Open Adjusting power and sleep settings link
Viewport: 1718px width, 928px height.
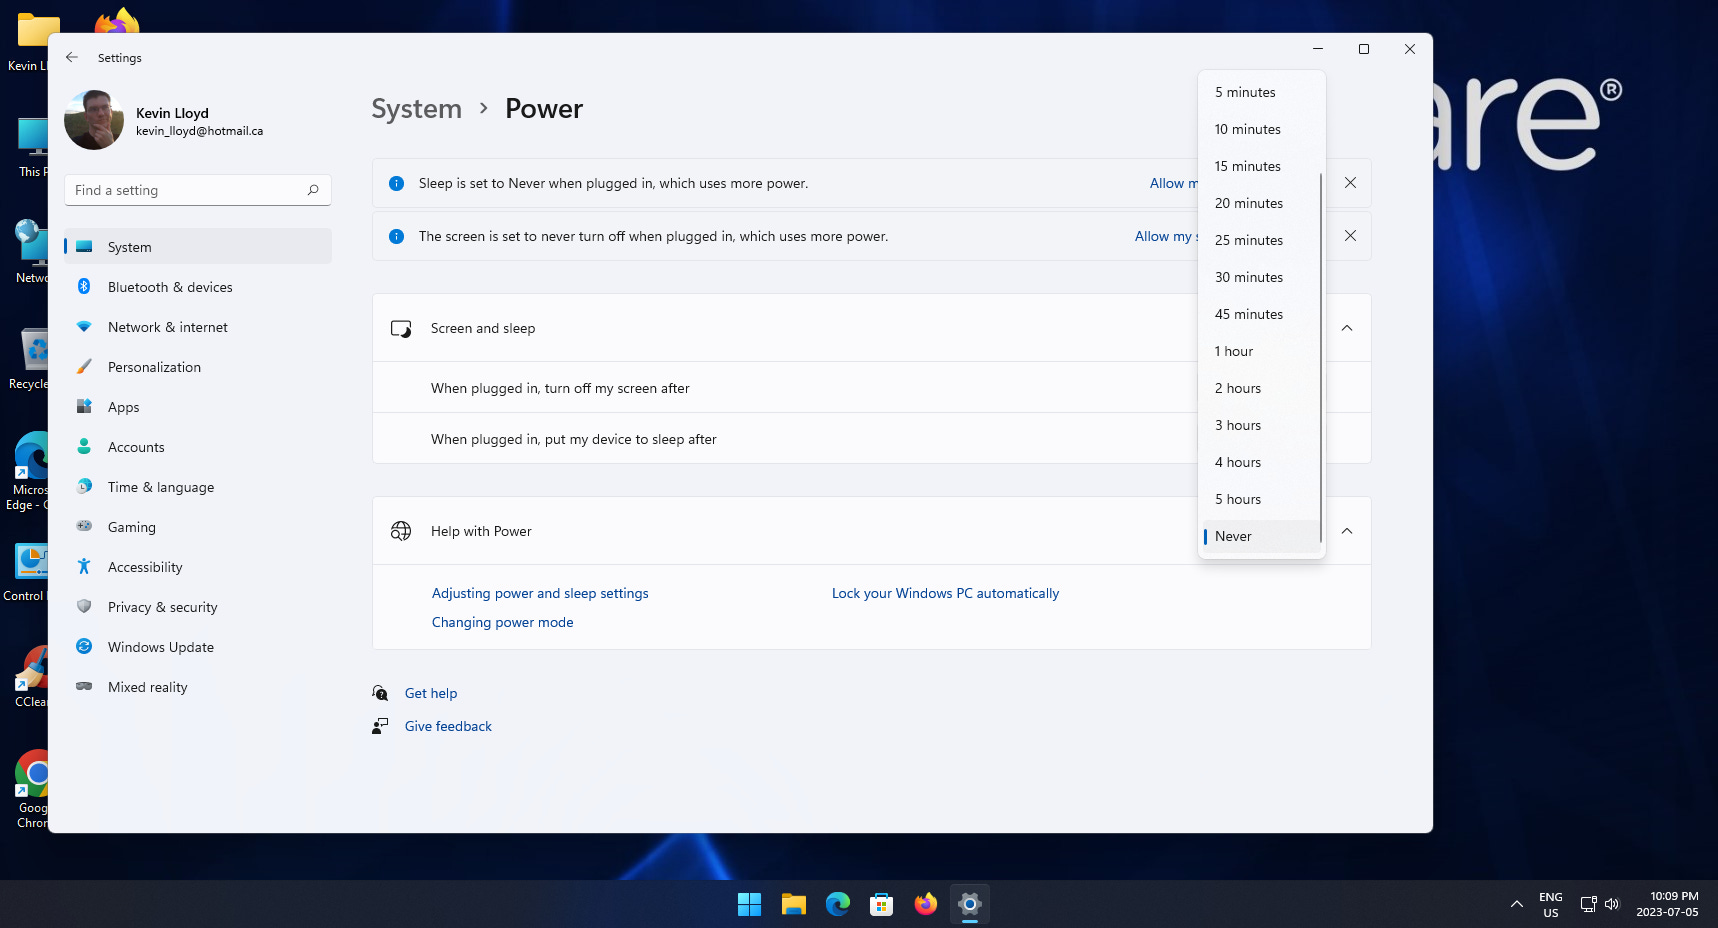(x=540, y=593)
